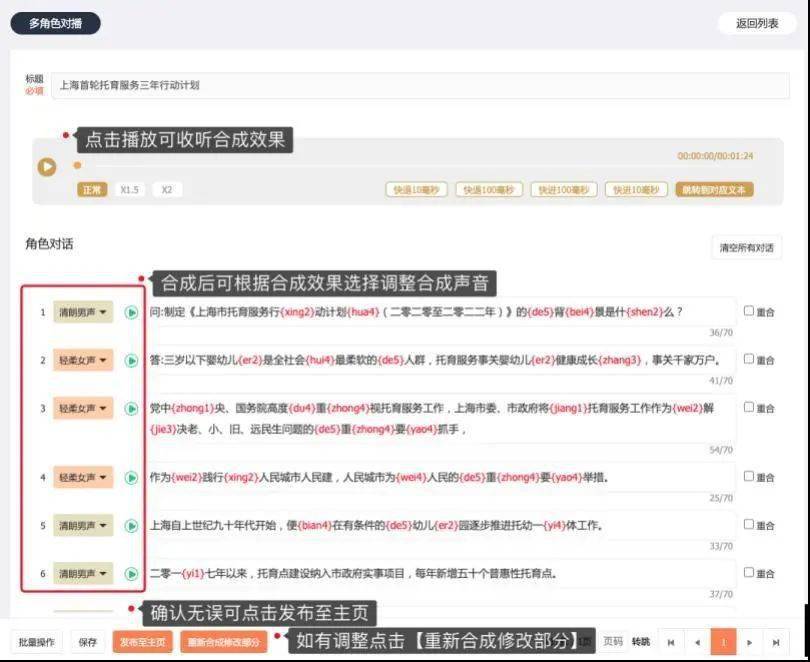The height and width of the screenshot is (662, 810).
Task: Open the 清朗男声 voice dropdown in row 5
Action: [83, 526]
